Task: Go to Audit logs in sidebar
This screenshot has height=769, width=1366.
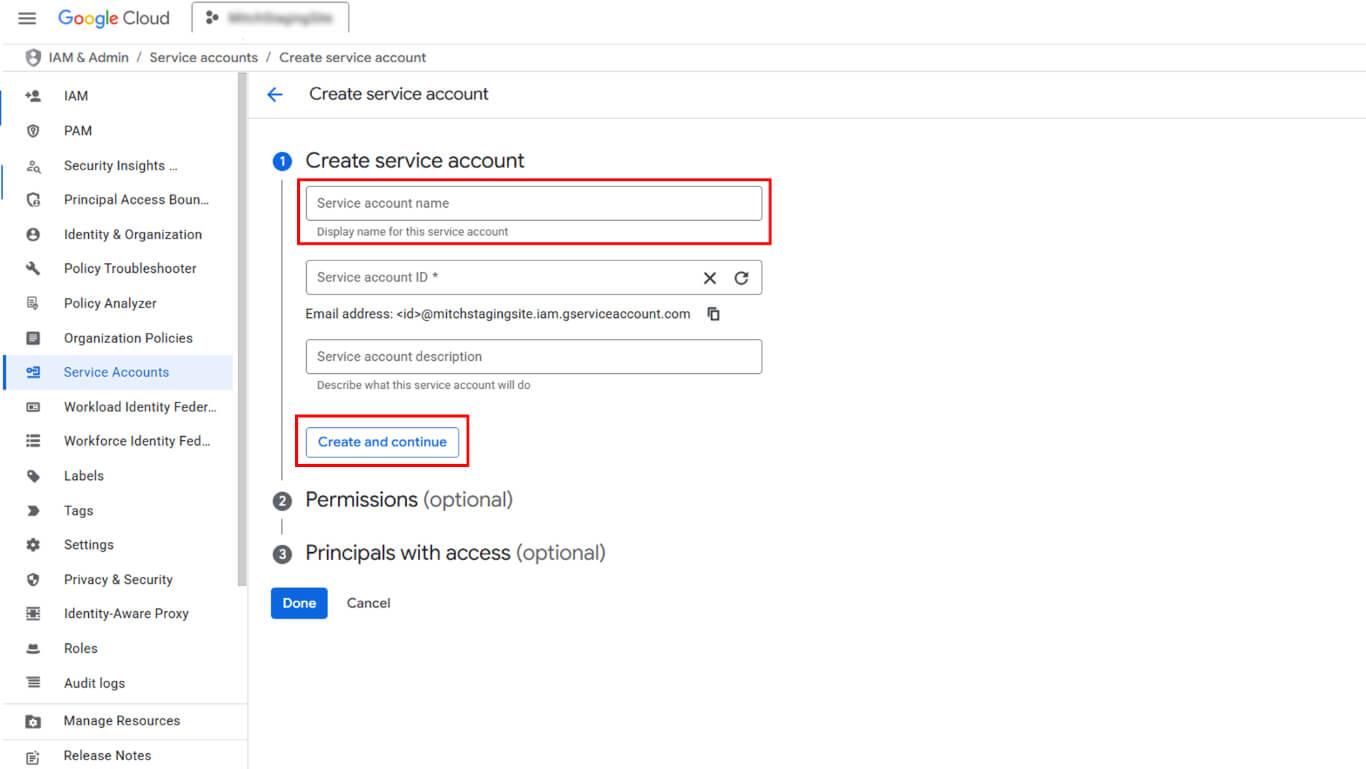Action: coord(94,683)
